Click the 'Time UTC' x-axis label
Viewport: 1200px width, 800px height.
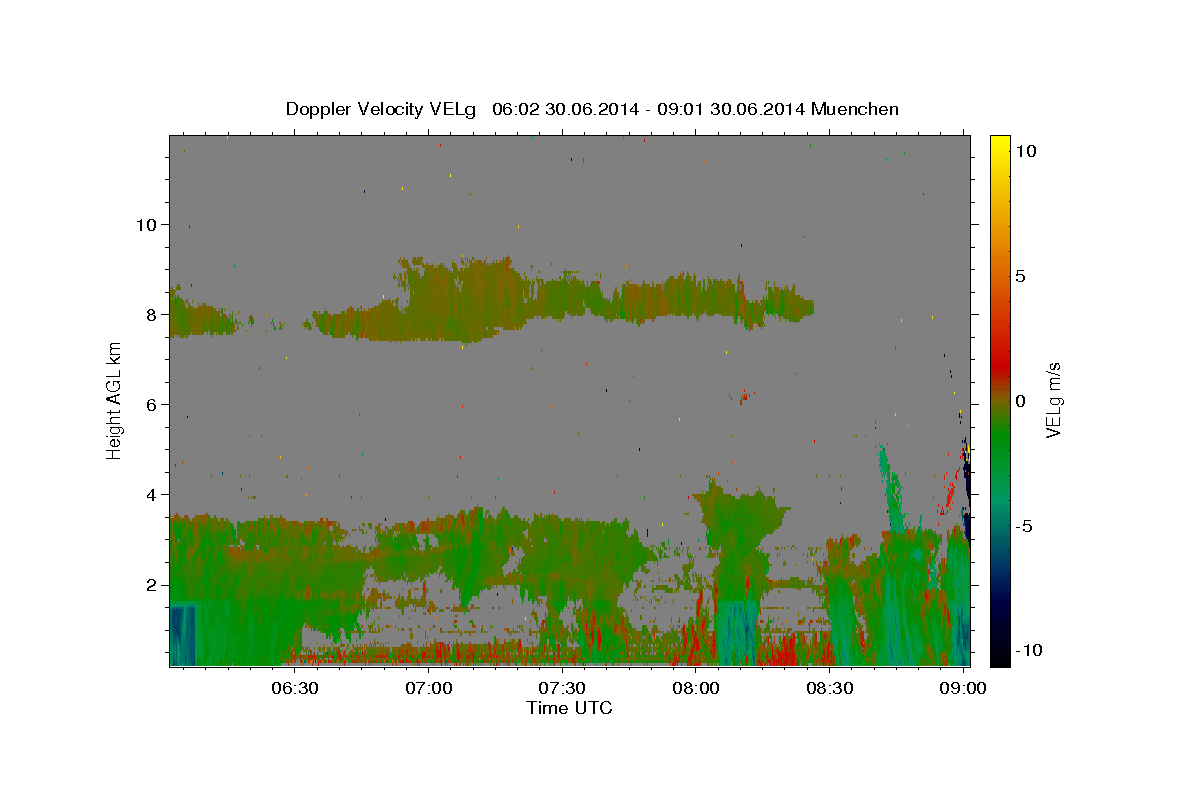point(569,708)
